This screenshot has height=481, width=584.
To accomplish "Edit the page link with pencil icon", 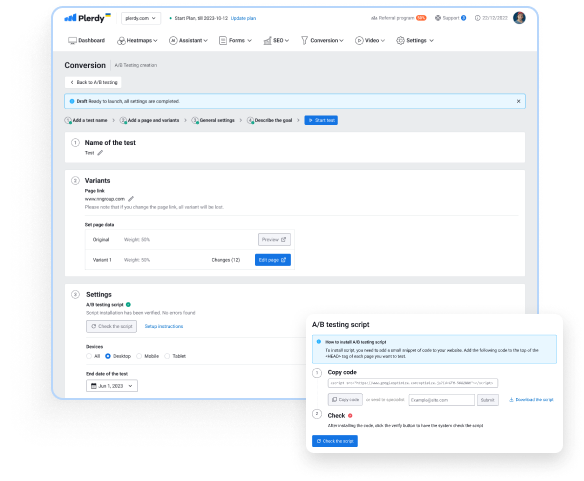I will (131, 199).
